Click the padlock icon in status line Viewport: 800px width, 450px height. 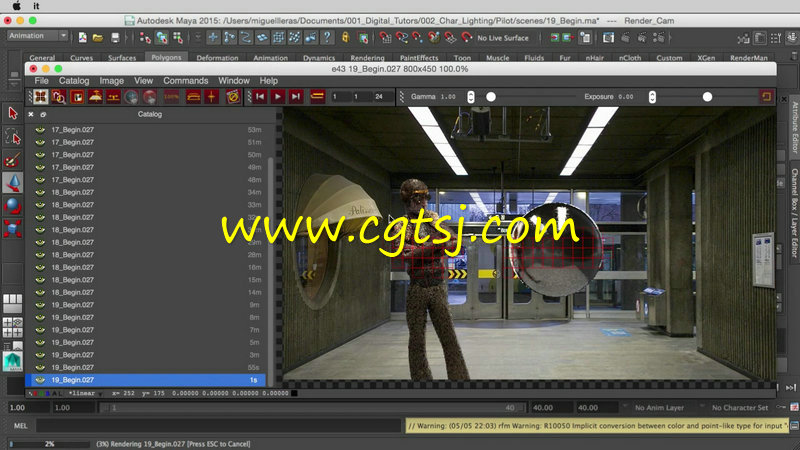[345, 37]
